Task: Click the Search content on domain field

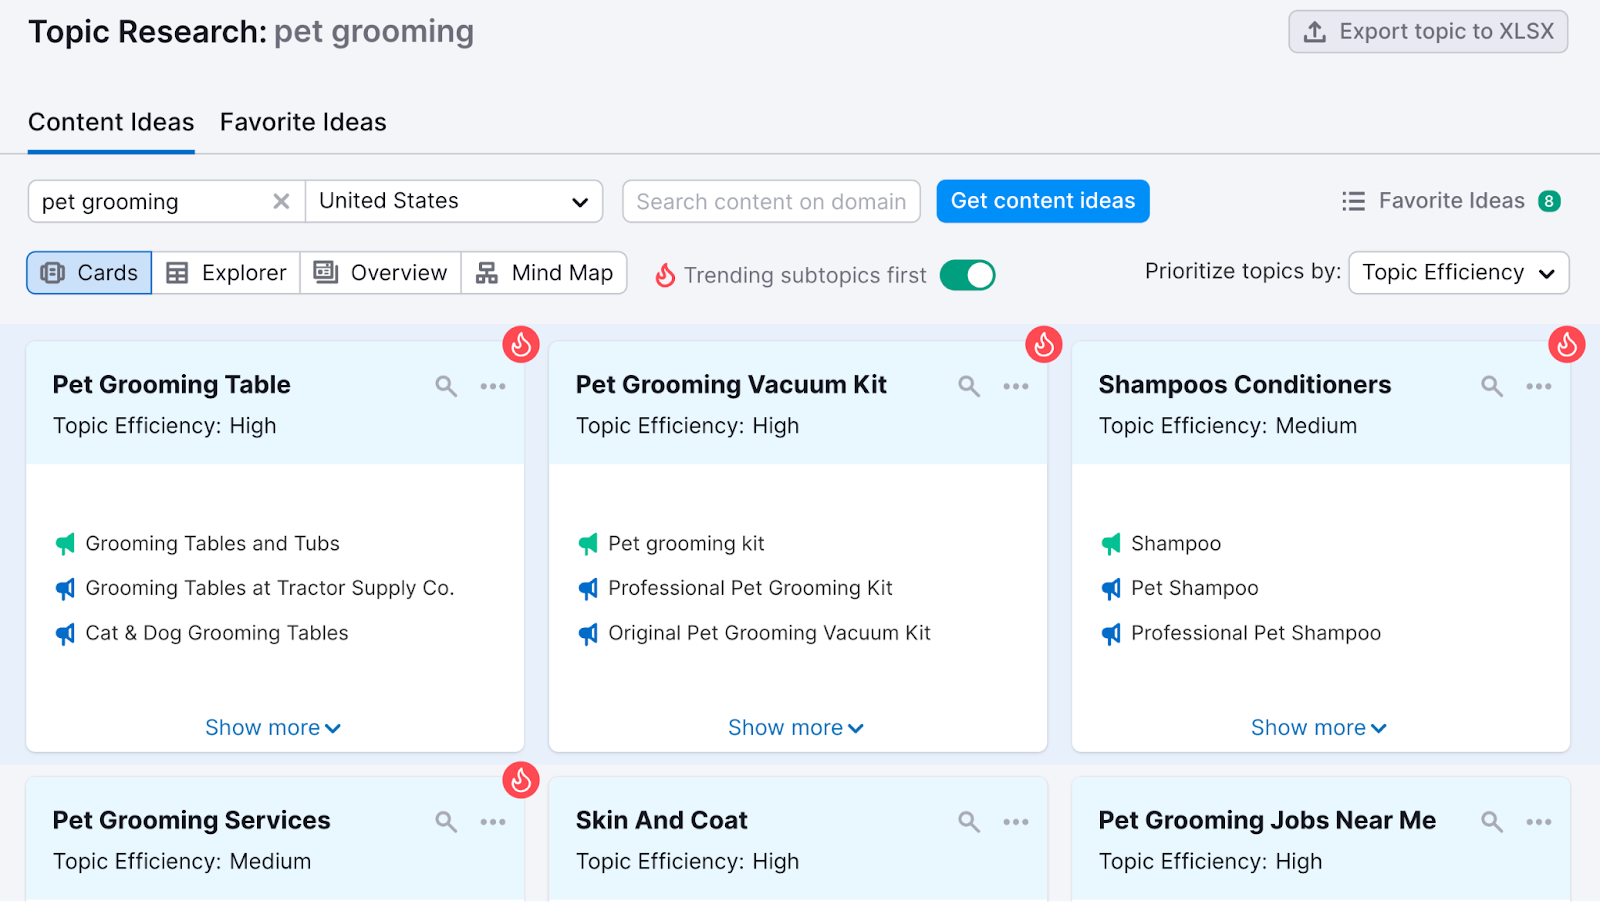Action: pos(770,201)
